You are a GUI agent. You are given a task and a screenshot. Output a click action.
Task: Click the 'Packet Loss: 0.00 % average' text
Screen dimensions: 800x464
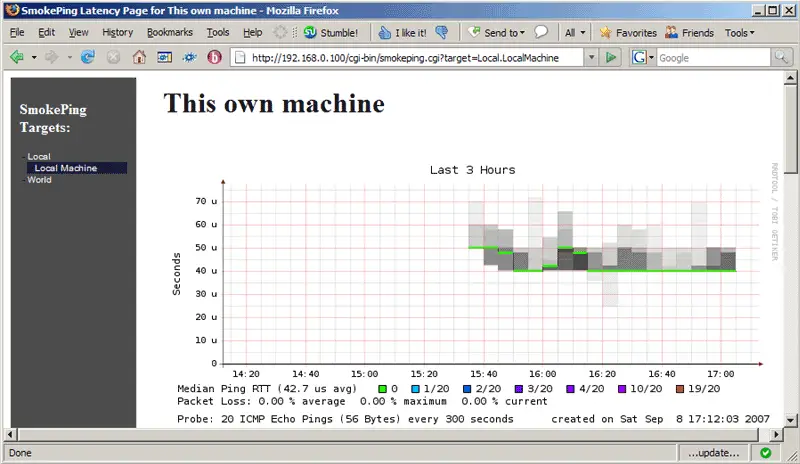tap(261, 401)
